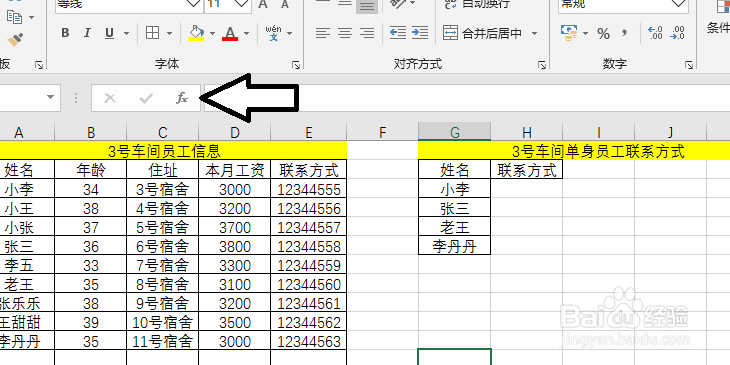Increase indent icon
This screenshot has height=365, width=730.
coord(420,33)
